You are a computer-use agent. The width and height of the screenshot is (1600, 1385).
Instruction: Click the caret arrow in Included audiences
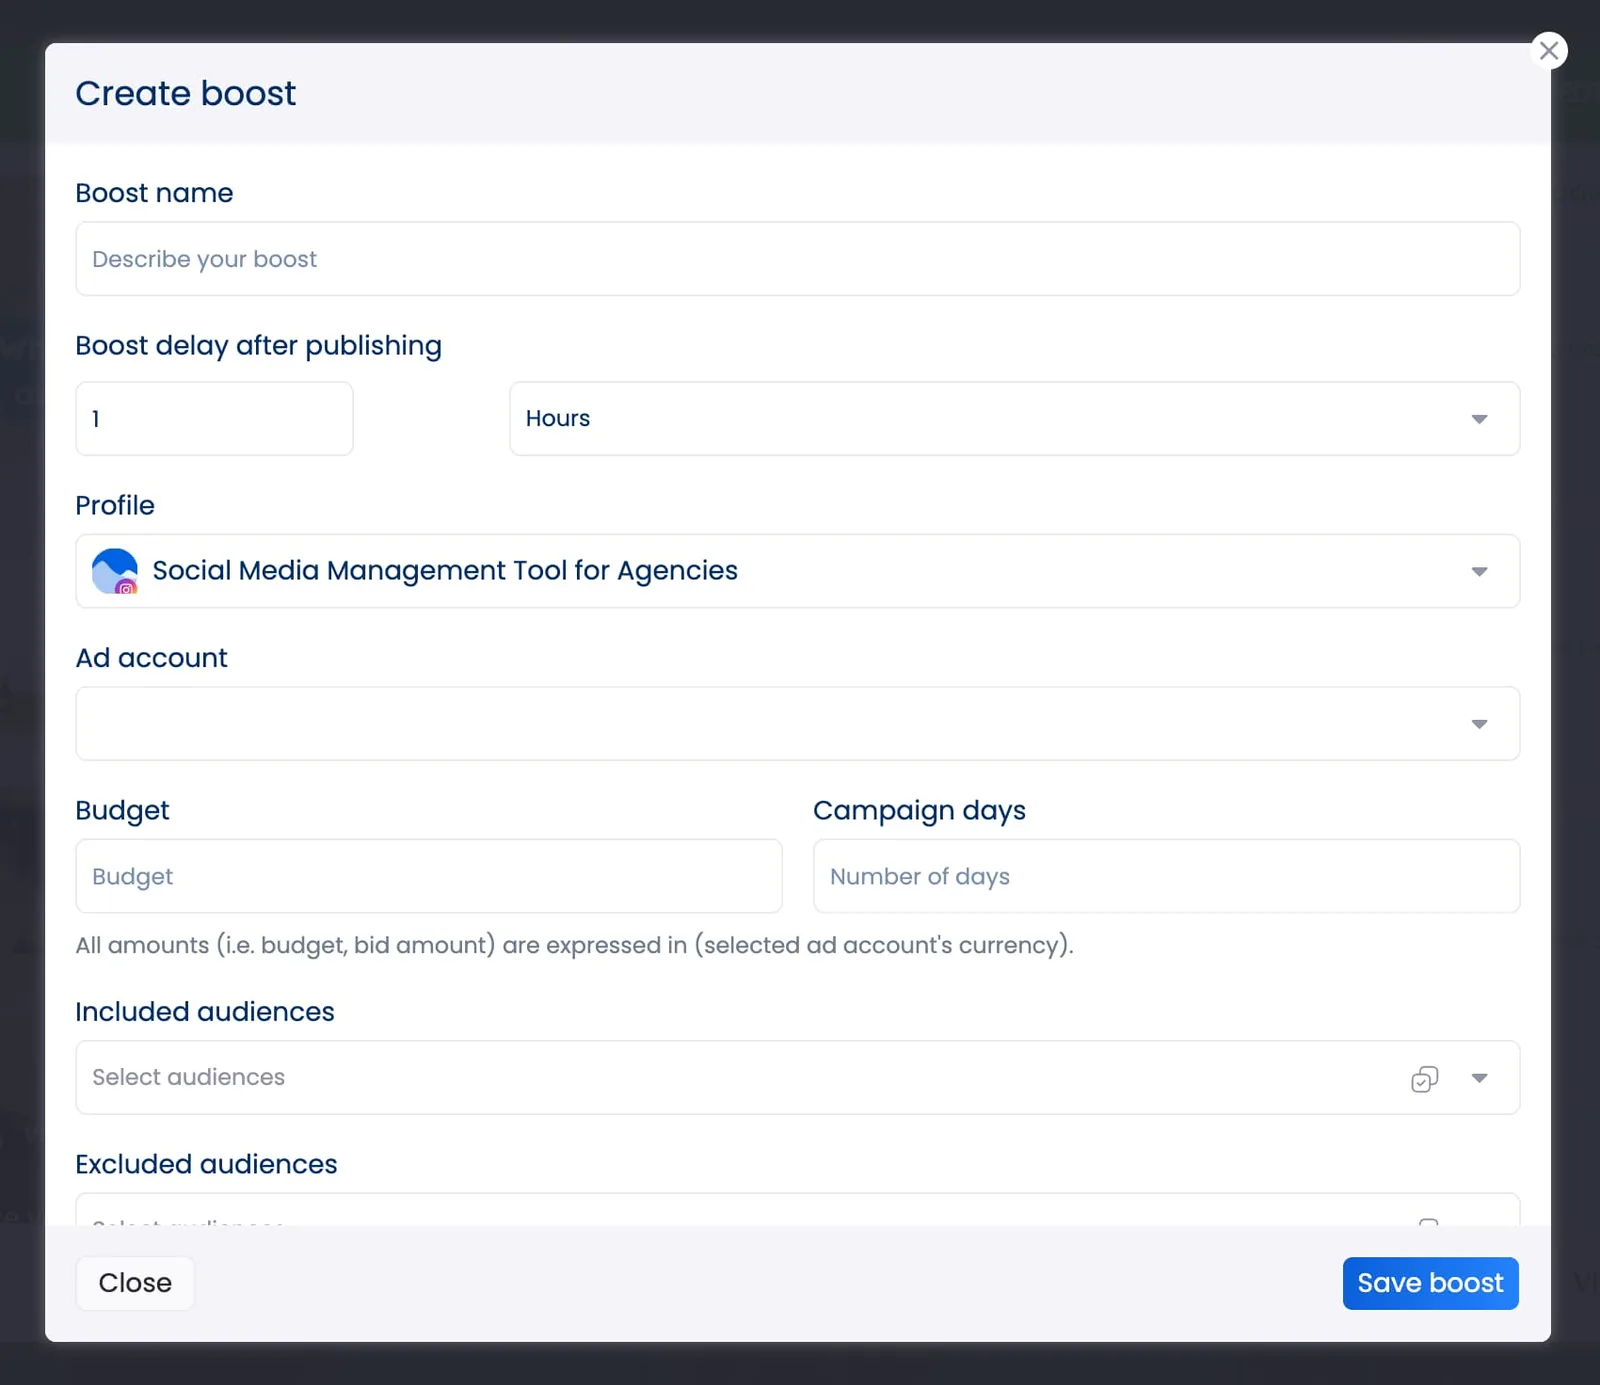[1479, 1078]
